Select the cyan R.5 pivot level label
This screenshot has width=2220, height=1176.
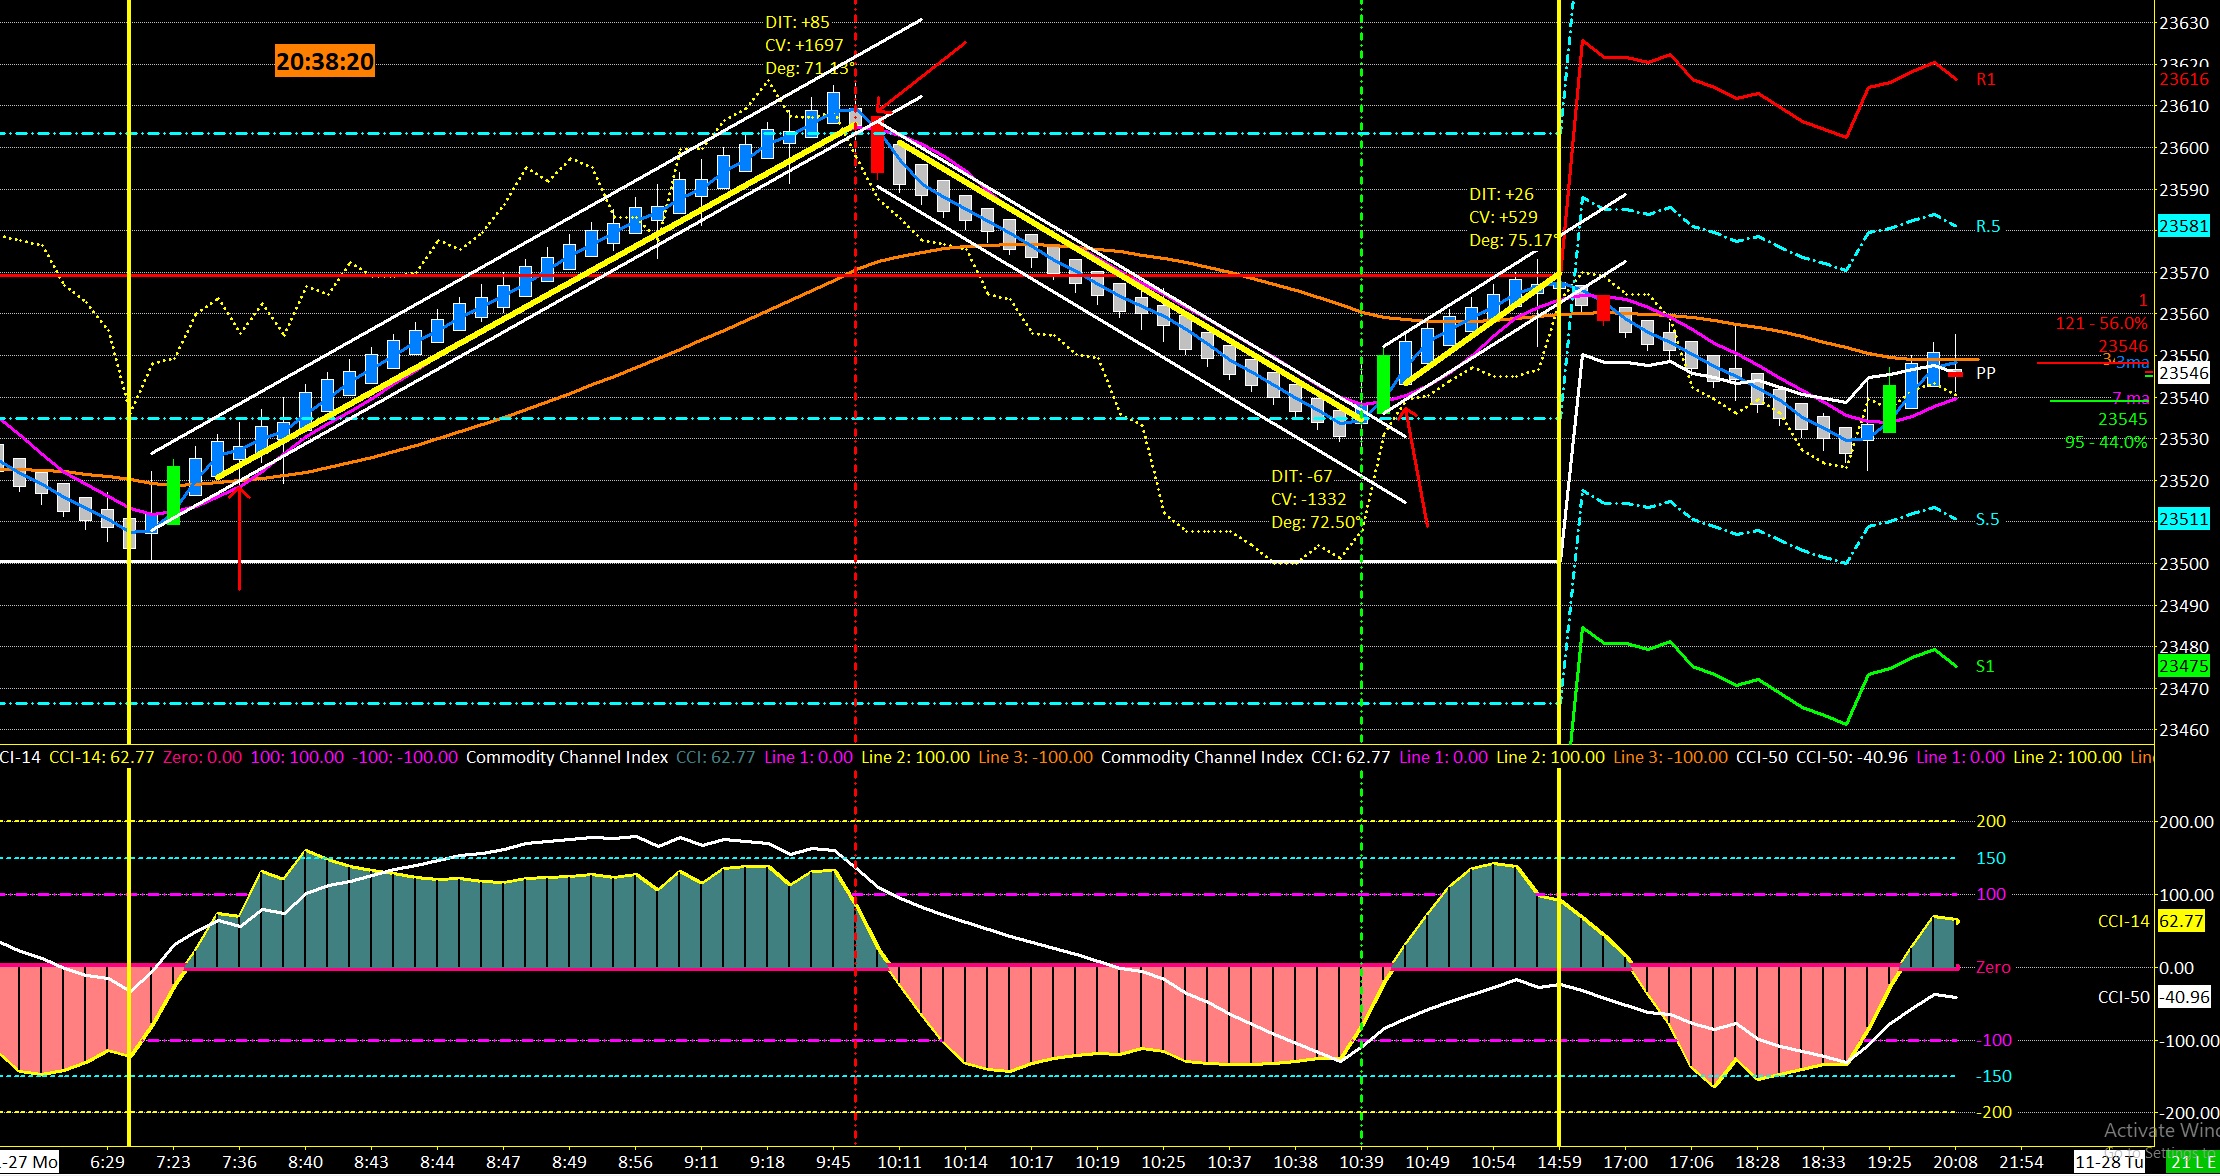click(x=1988, y=226)
